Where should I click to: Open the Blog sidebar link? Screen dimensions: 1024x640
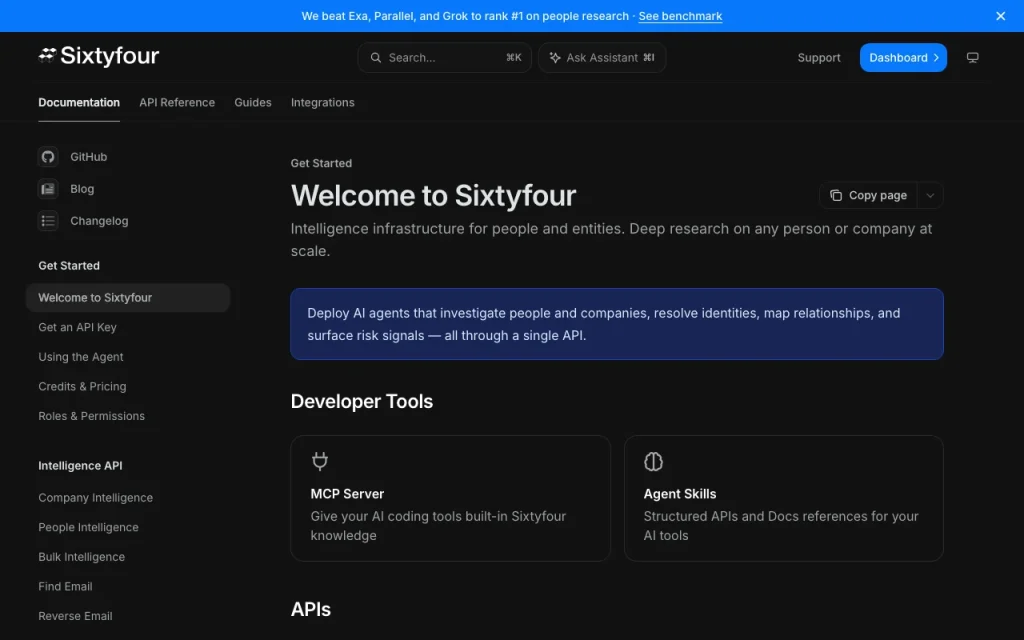coord(82,189)
